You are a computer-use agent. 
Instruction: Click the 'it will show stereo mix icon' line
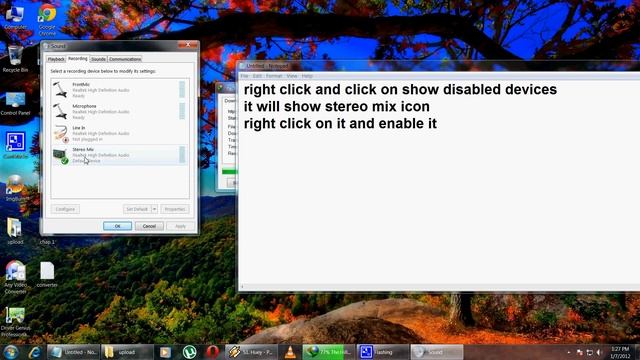[x=337, y=106]
